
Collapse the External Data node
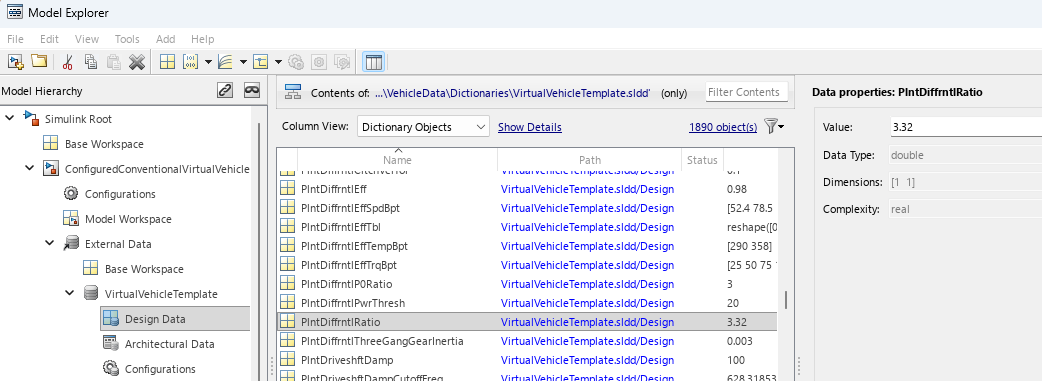[49, 243]
